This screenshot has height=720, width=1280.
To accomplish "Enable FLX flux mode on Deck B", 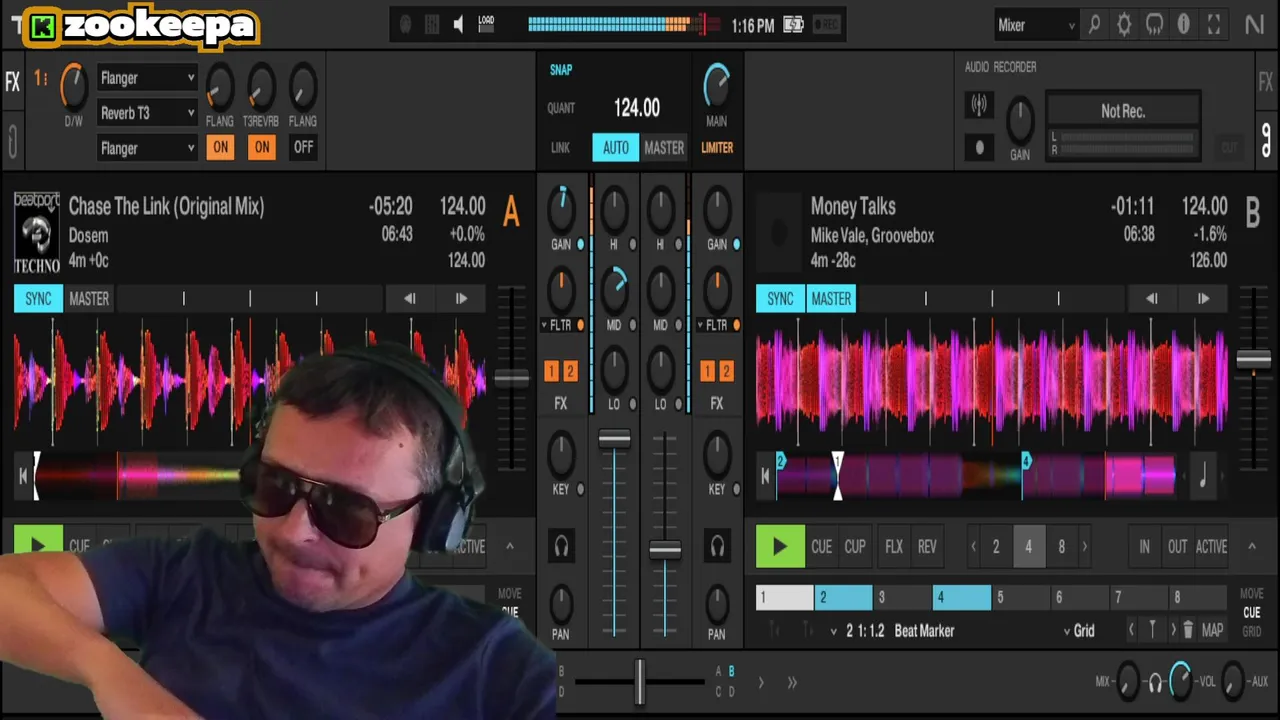I will (x=894, y=547).
